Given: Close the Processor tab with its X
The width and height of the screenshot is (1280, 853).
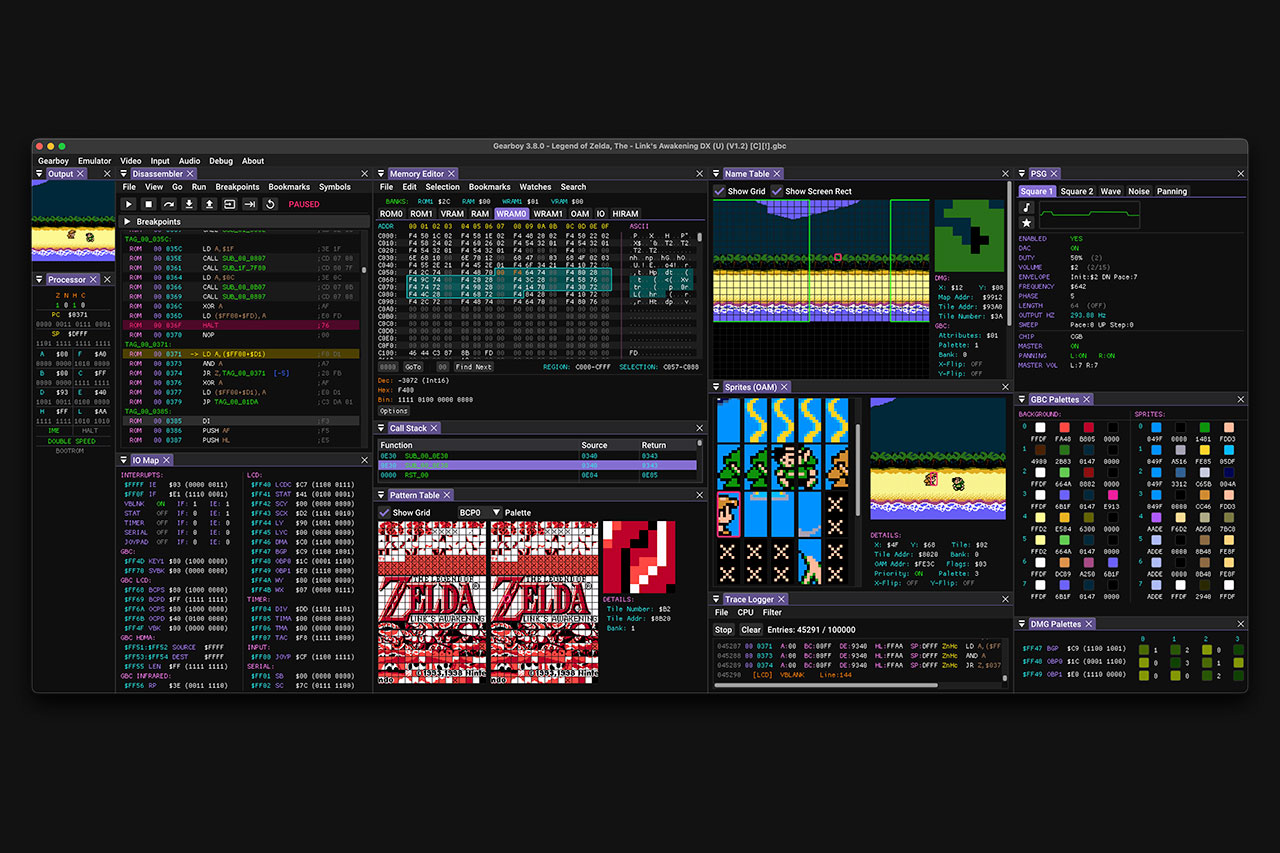Looking at the screenshot, I should click(x=94, y=280).
